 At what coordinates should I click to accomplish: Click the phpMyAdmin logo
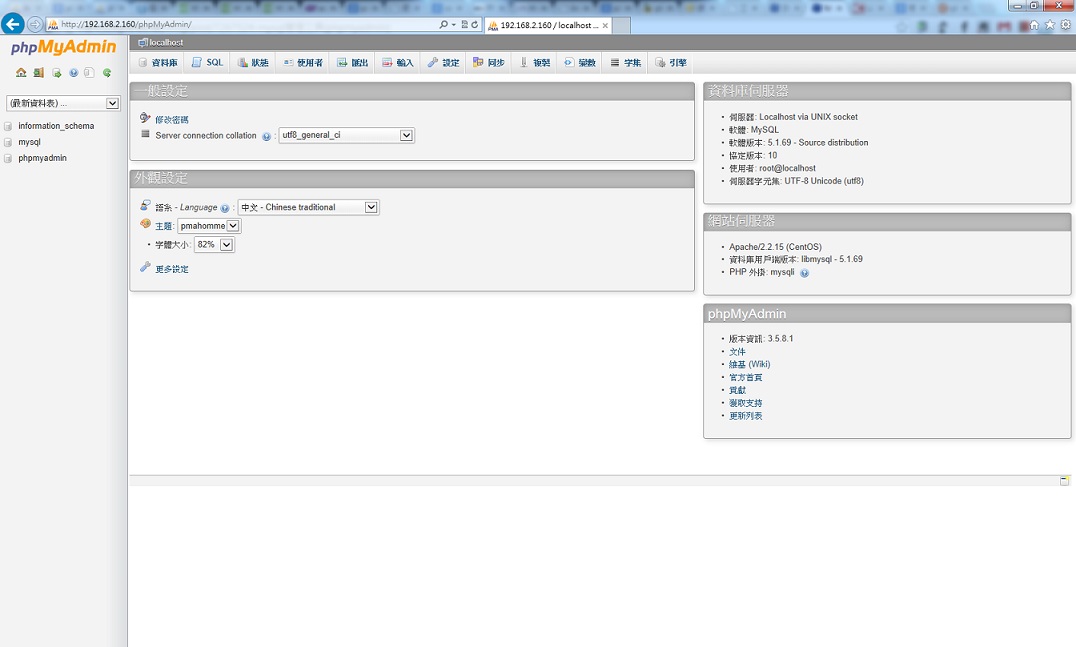coord(63,47)
